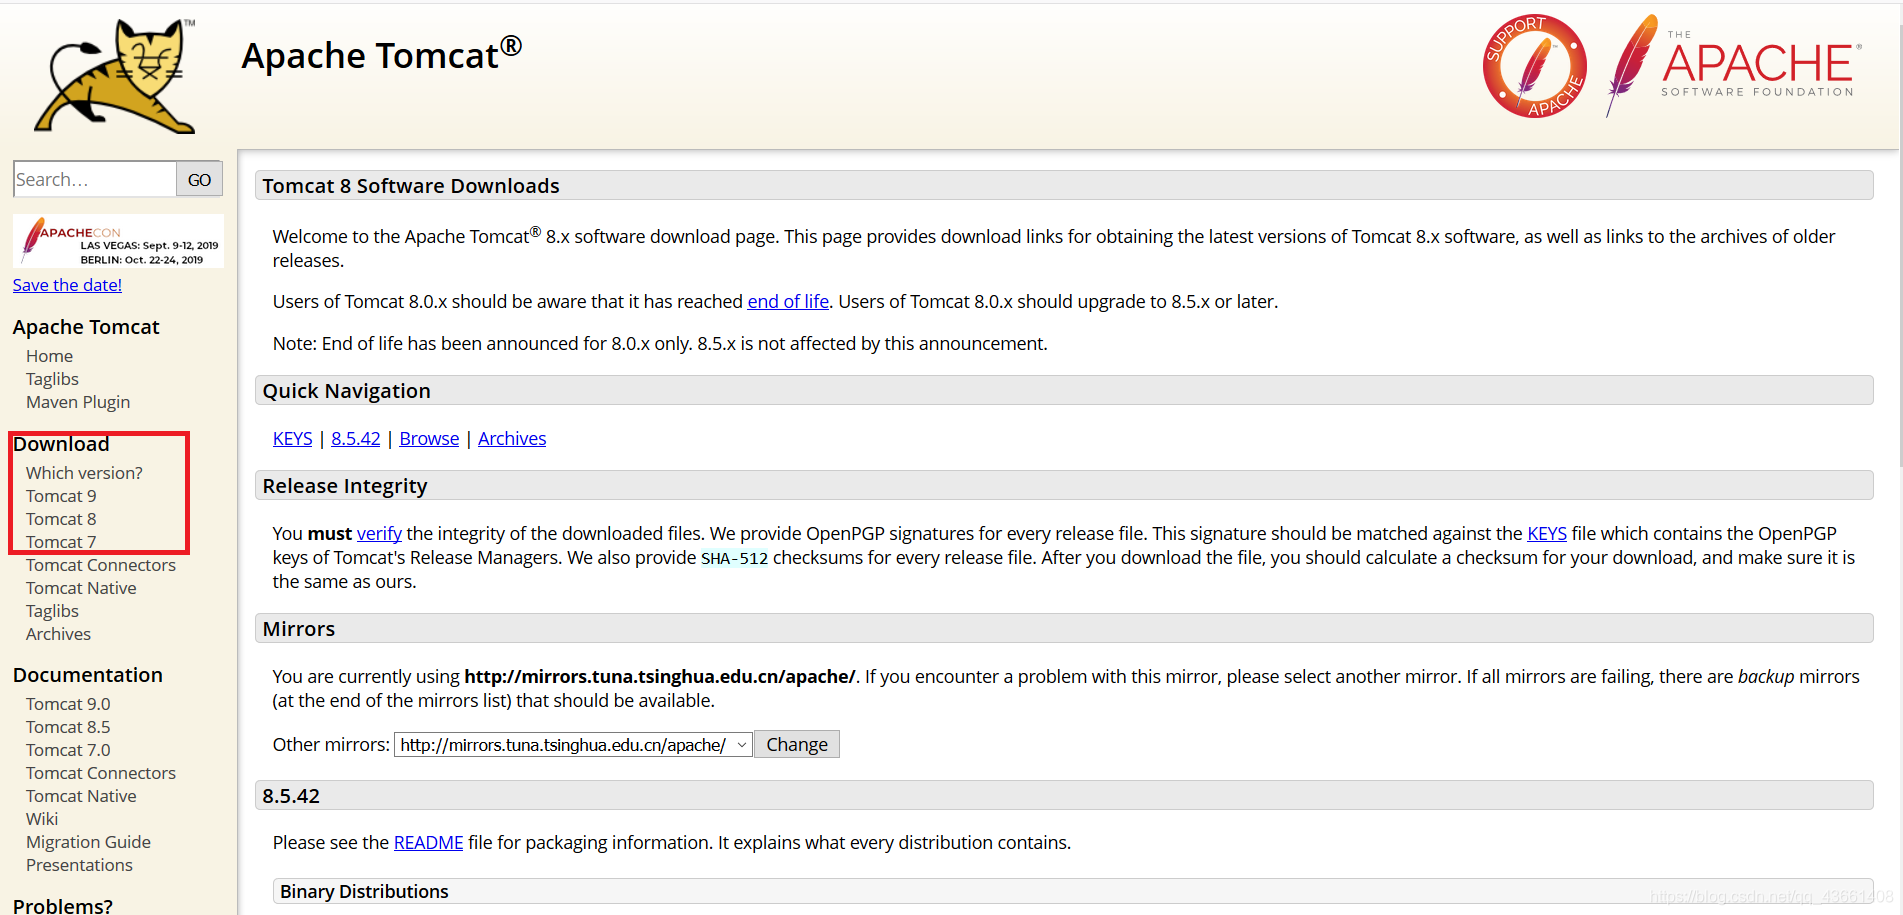
Task: Open Tomcat 7.0 documentation
Action: [x=68, y=750]
